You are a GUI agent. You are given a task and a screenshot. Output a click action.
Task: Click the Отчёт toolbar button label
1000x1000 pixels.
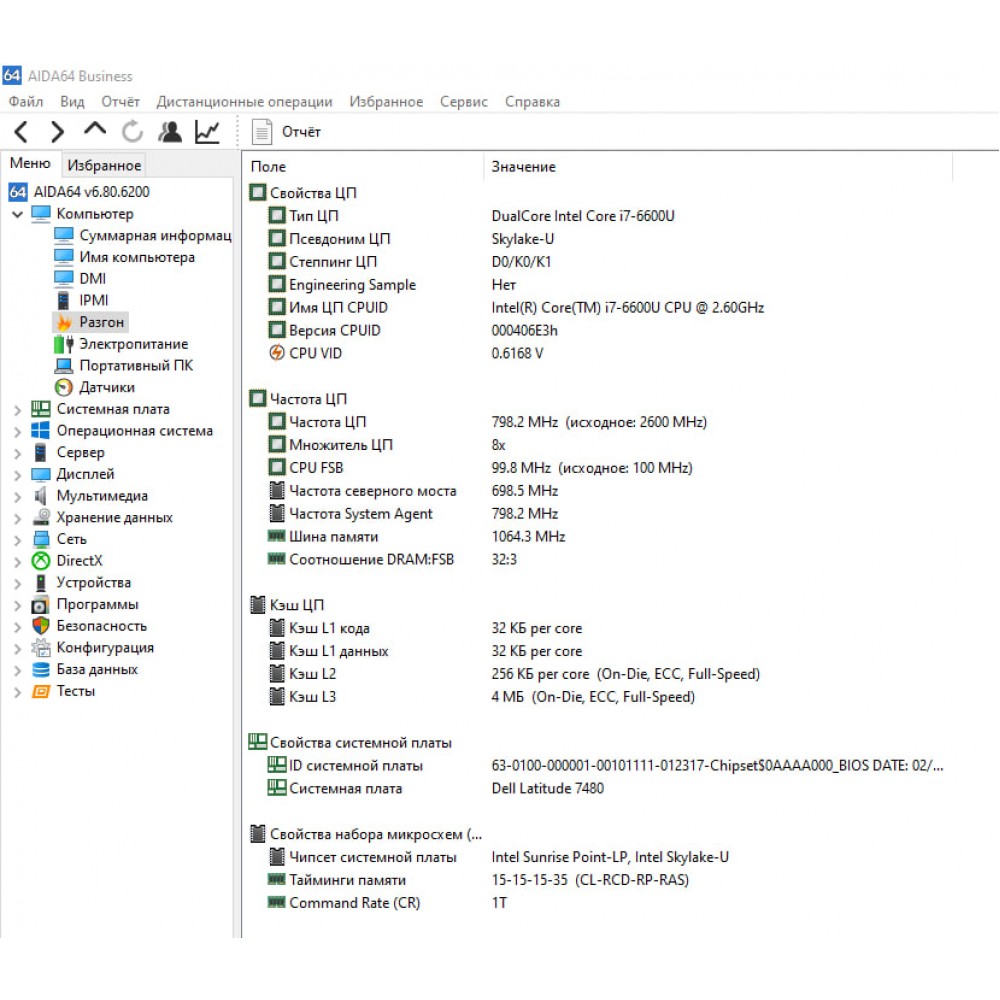(x=302, y=132)
